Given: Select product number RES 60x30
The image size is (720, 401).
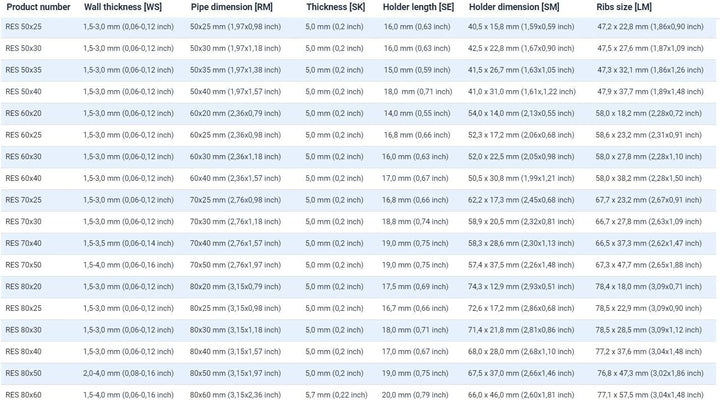Looking at the screenshot, I should pyautogui.click(x=23, y=157).
